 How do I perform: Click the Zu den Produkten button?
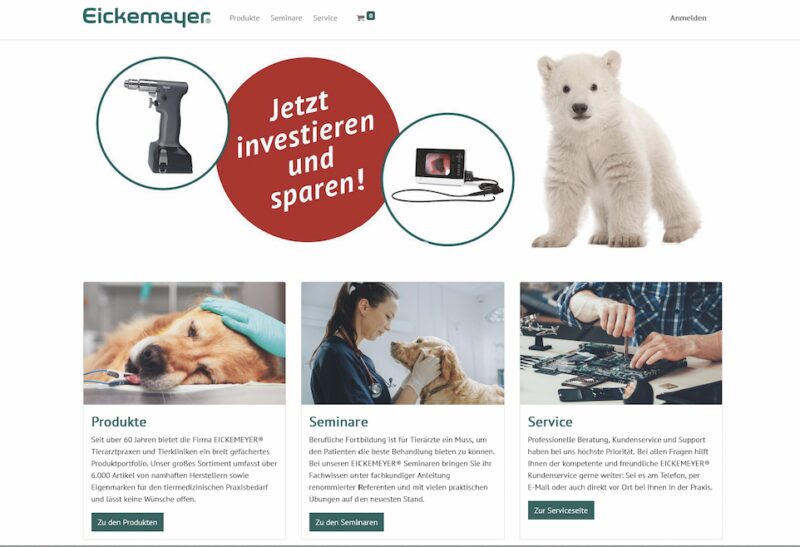tap(128, 522)
